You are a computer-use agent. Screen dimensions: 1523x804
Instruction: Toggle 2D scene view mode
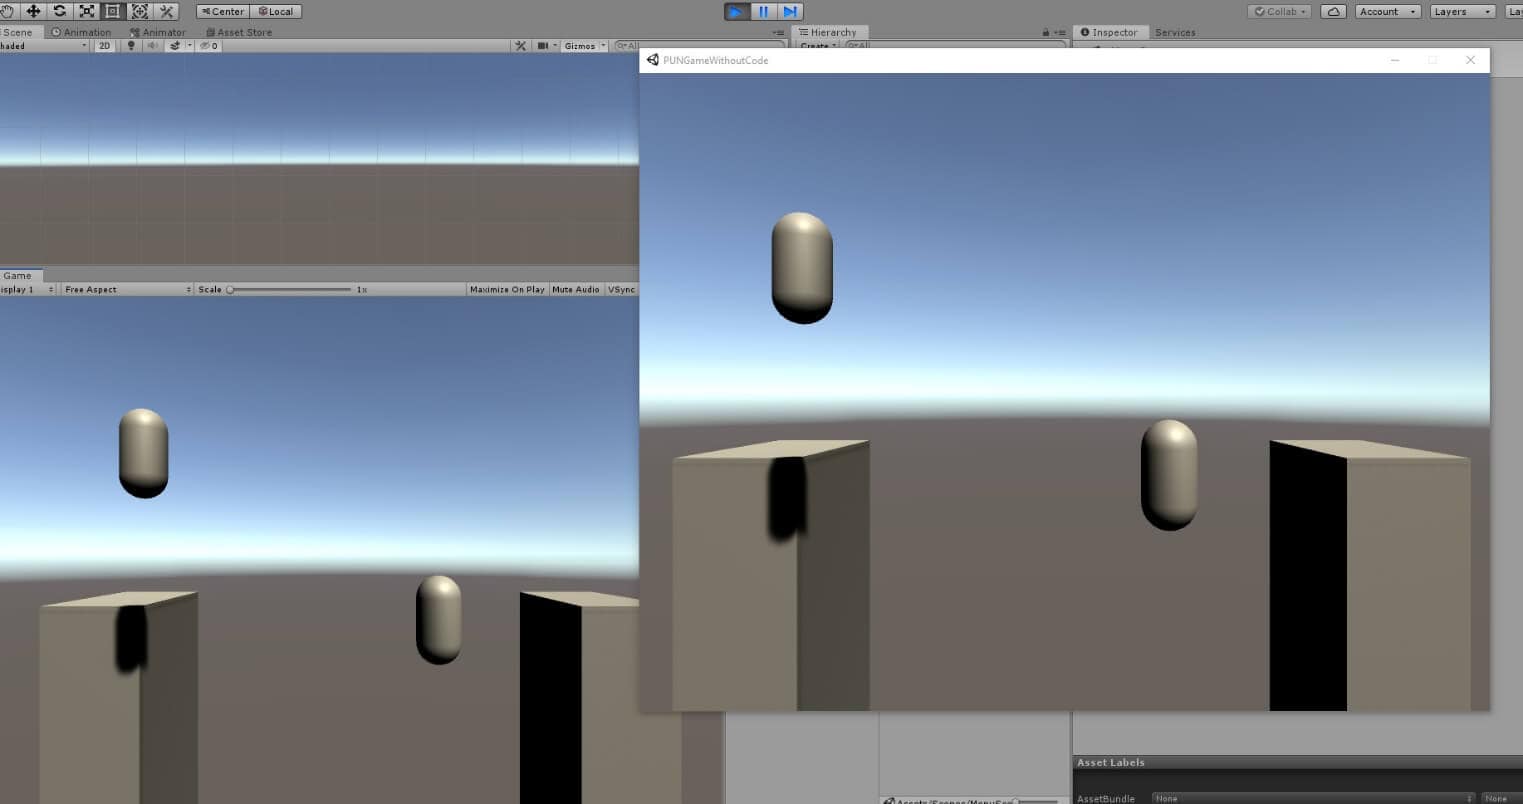click(104, 46)
